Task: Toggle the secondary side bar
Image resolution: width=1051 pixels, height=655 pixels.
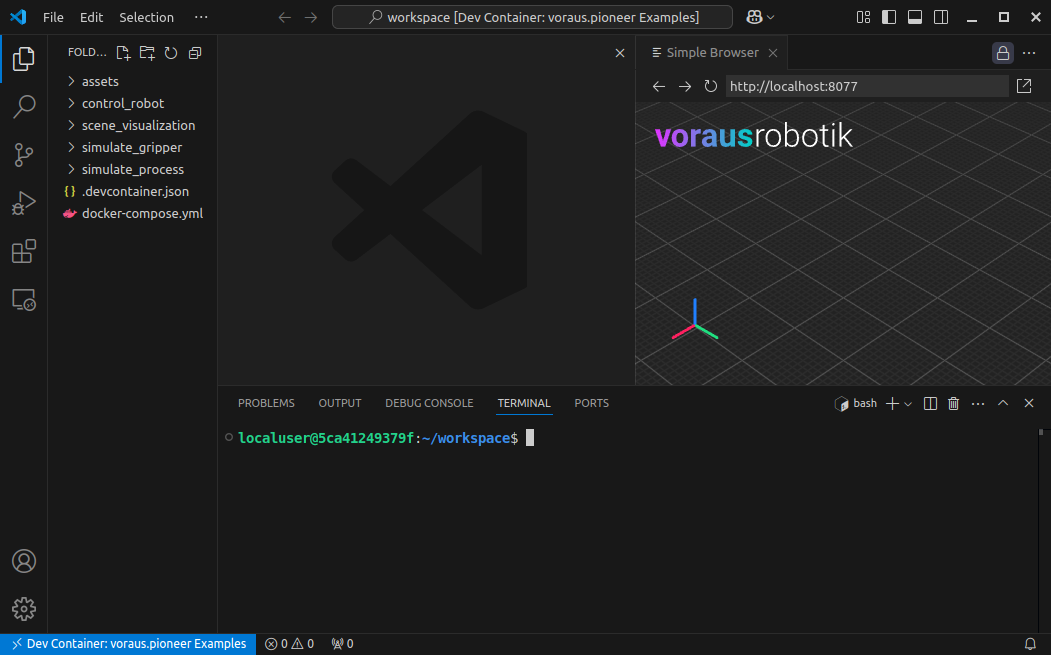Action: click(941, 17)
